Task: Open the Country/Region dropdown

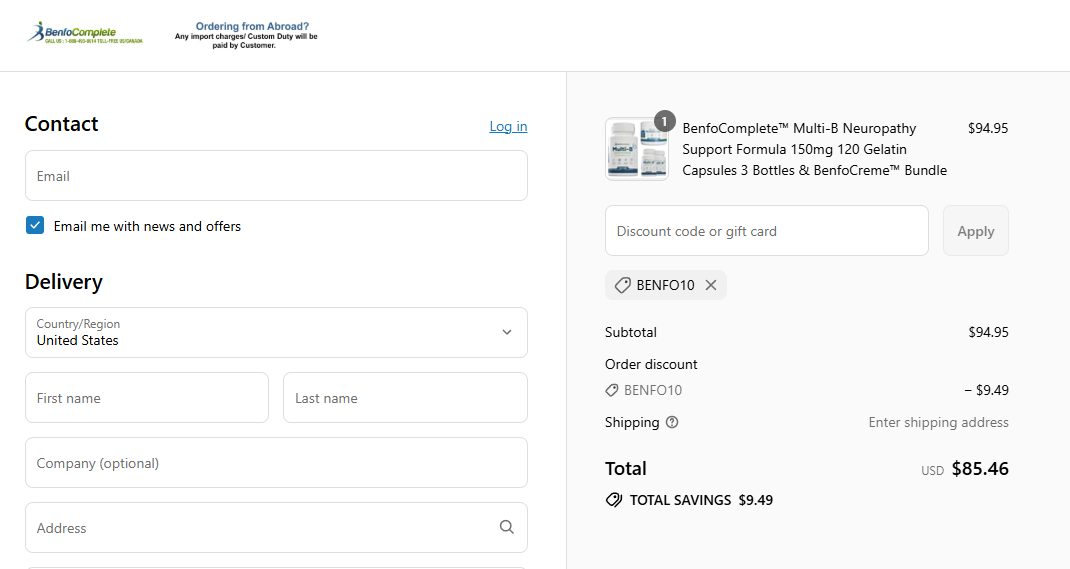Action: tap(276, 332)
